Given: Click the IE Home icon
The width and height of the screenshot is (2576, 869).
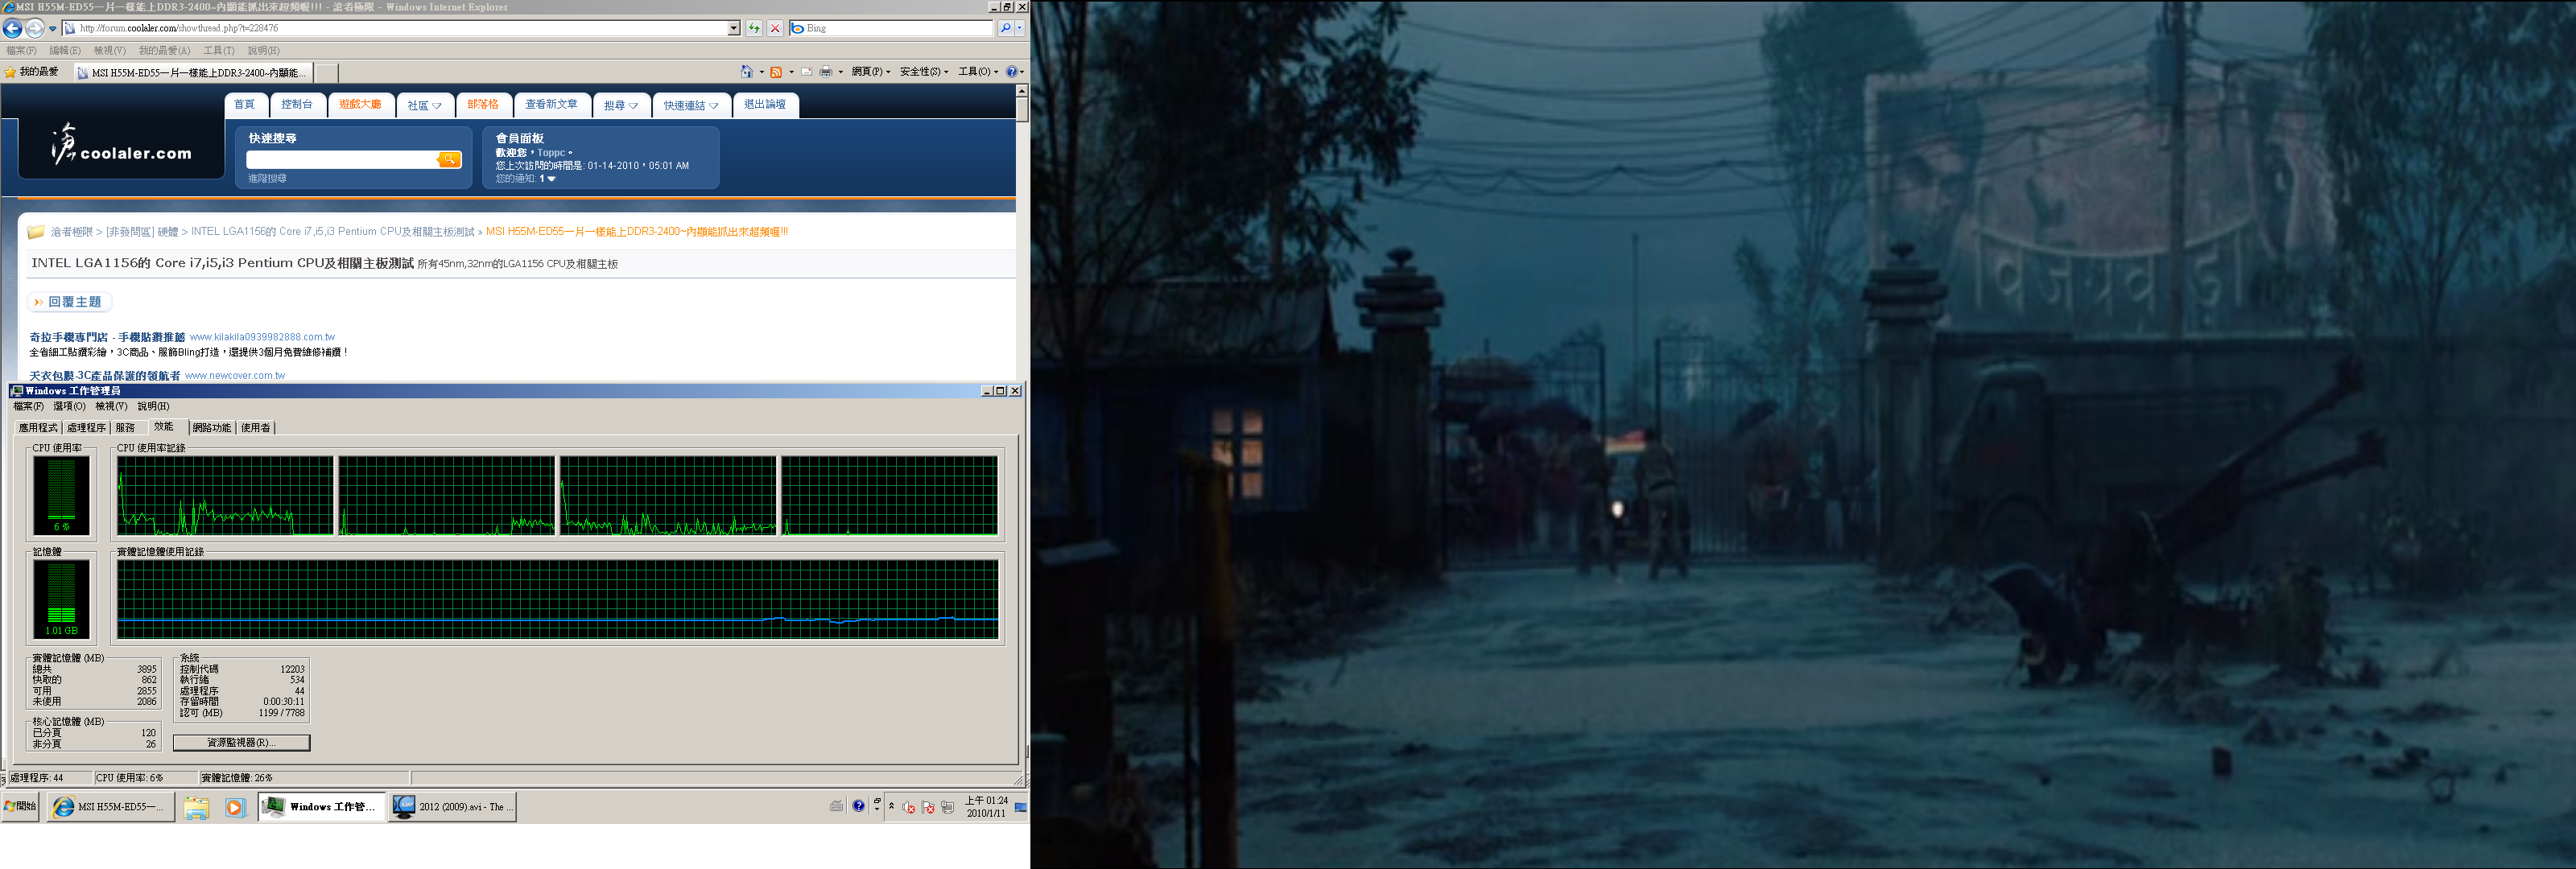Looking at the screenshot, I should [x=747, y=71].
